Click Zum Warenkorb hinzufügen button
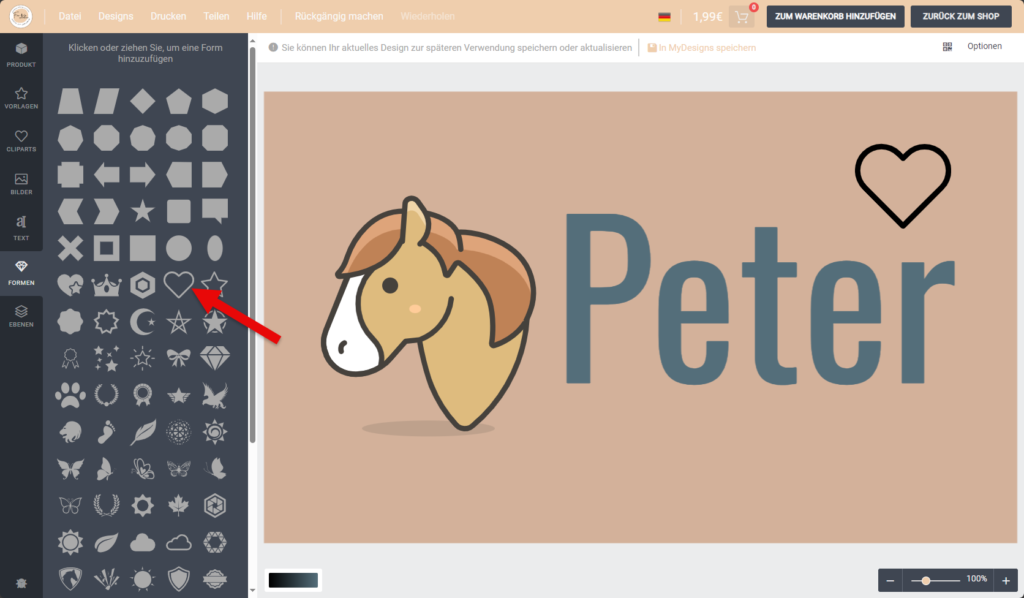Image resolution: width=1024 pixels, height=598 pixels. coord(836,17)
